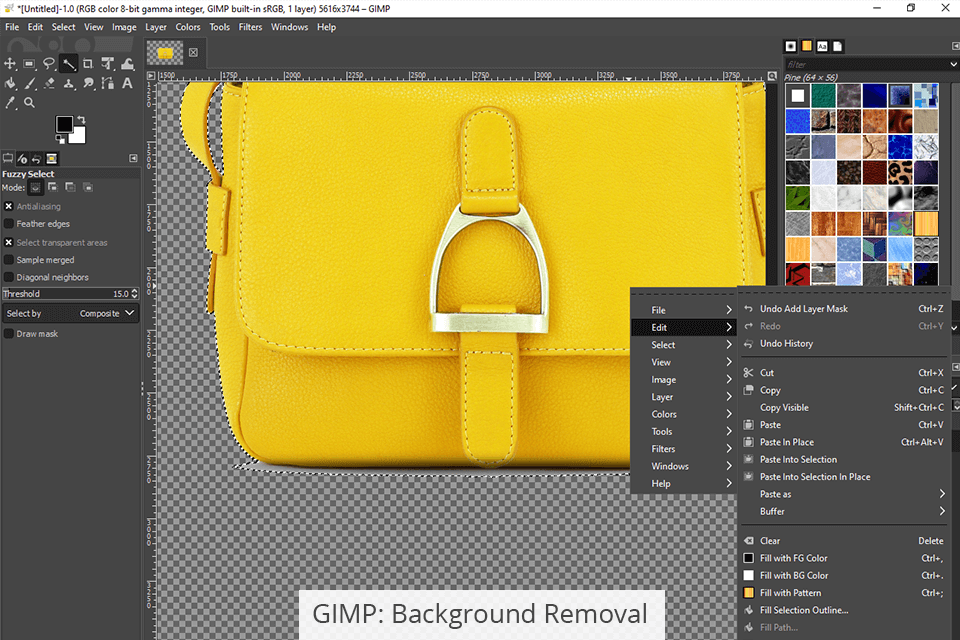Switch to the Fonts tab in dock
The width and height of the screenshot is (960, 640).
click(822, 46)
